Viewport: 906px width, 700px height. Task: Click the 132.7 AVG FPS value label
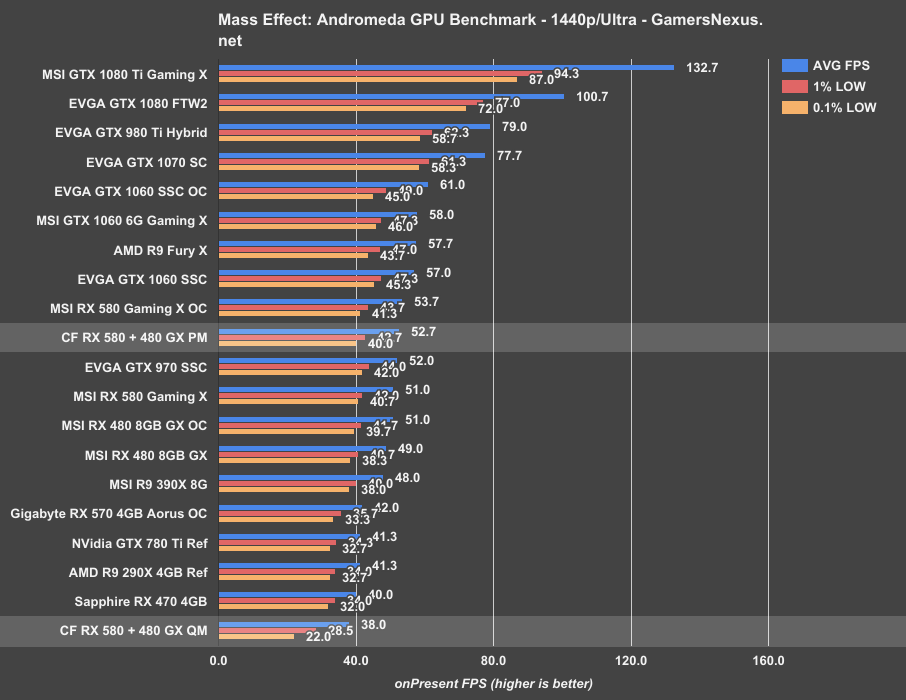click(x=703, y=67)
